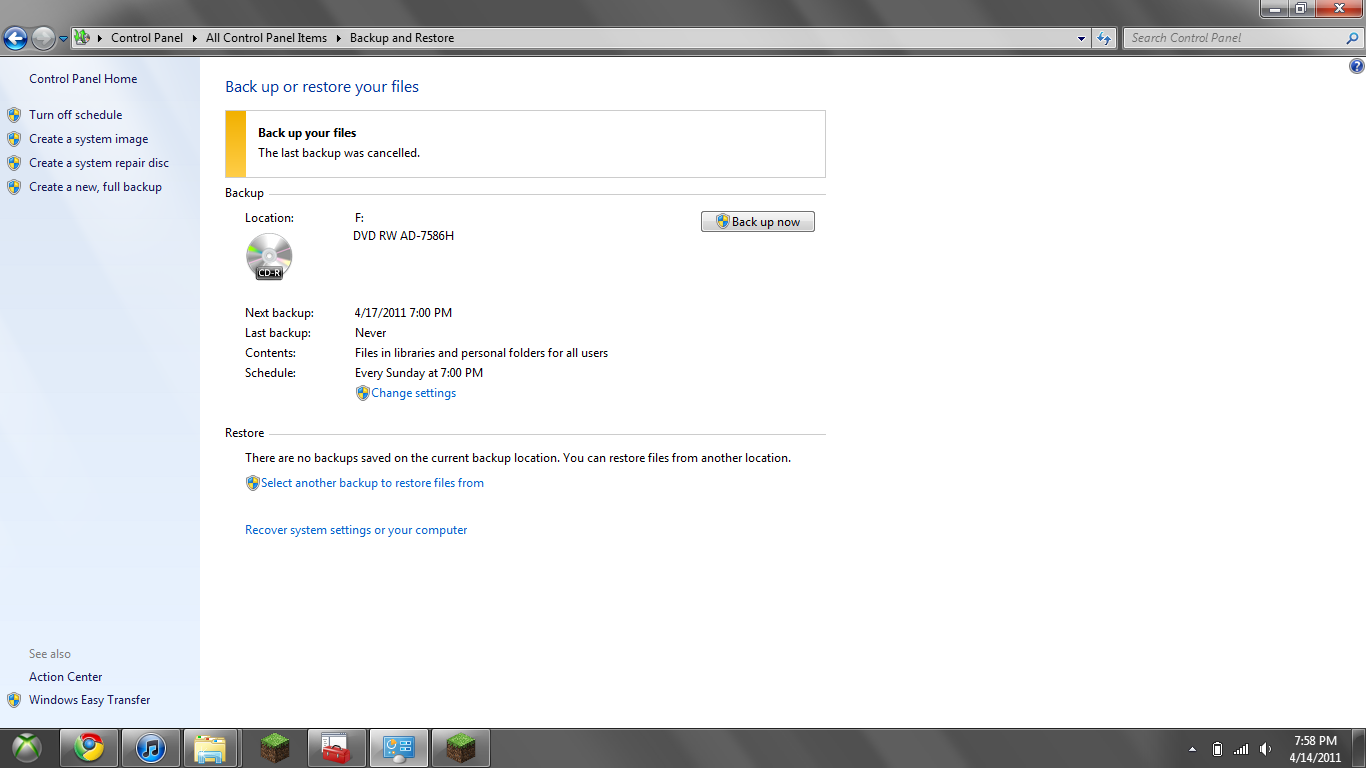Click the volume speaker tray icon
Viewport: 1366px width, 768px height.
1265,749
